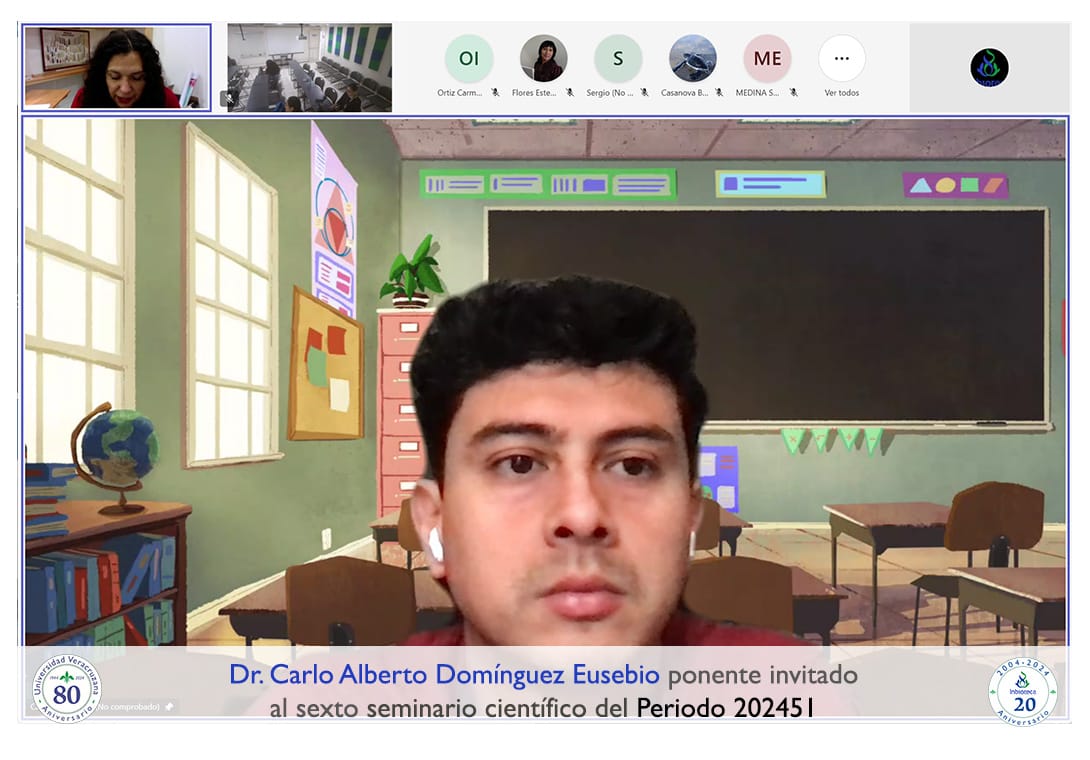Toggle the microphone icon next to Ortiz Carm
This screenshot has width=1090, height=760.
(x=495, y=93)
